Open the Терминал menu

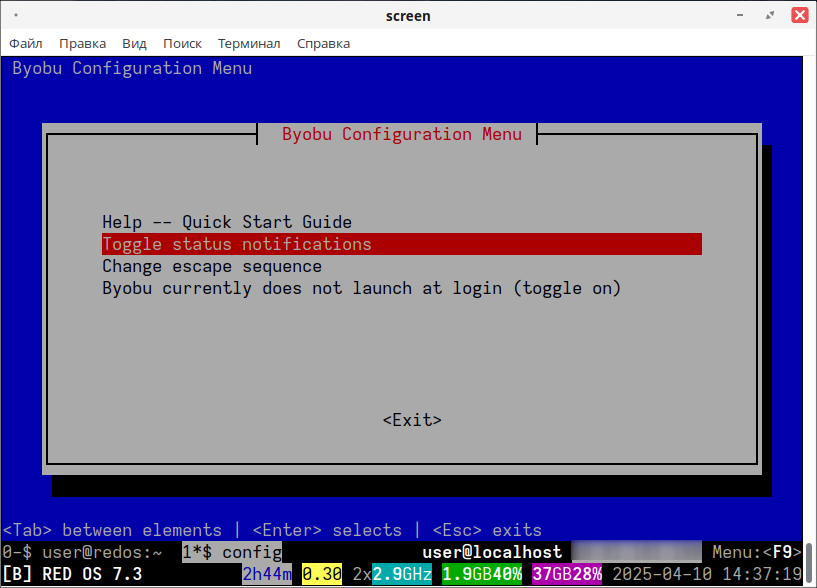click(x=249, y=43)
